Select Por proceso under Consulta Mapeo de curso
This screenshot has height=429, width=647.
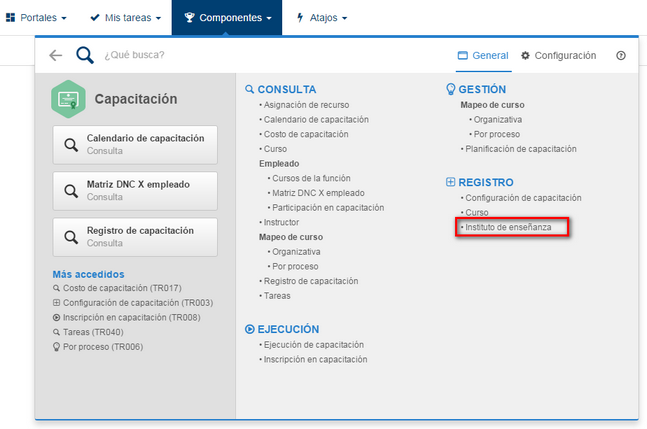[295, 266]
